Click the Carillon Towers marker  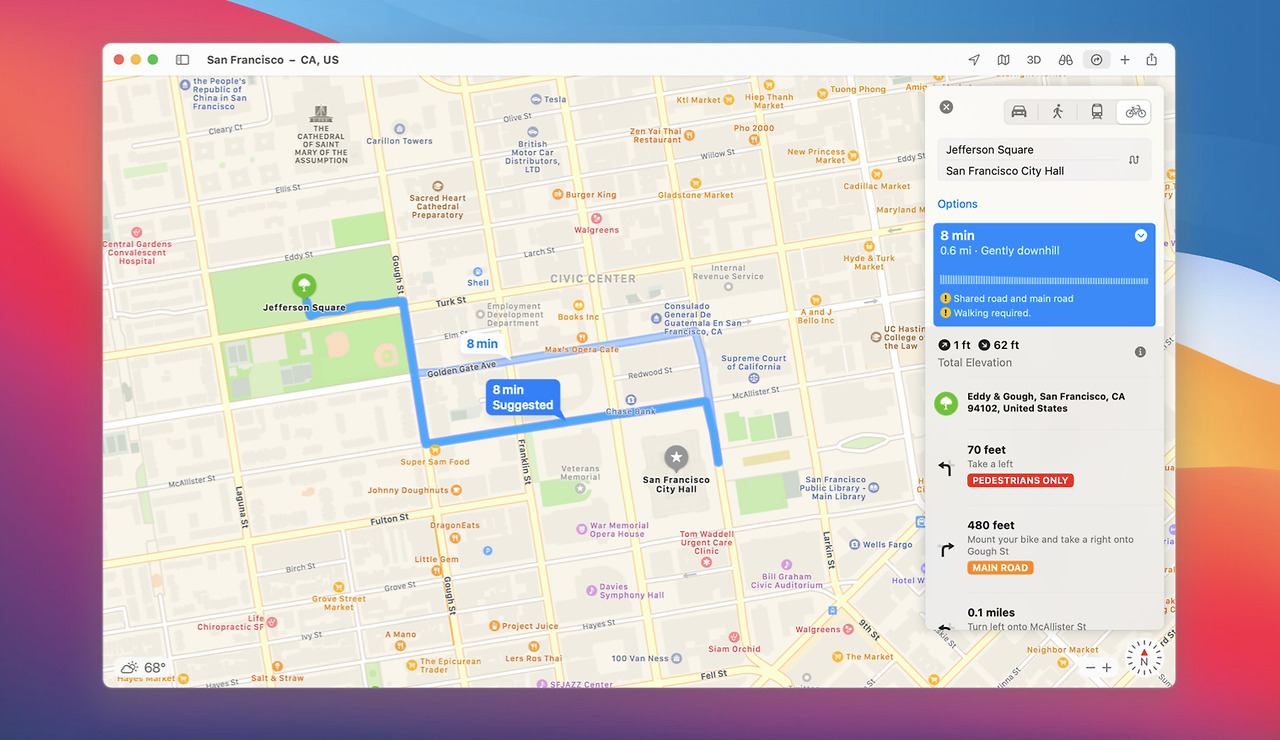point(400,129)
